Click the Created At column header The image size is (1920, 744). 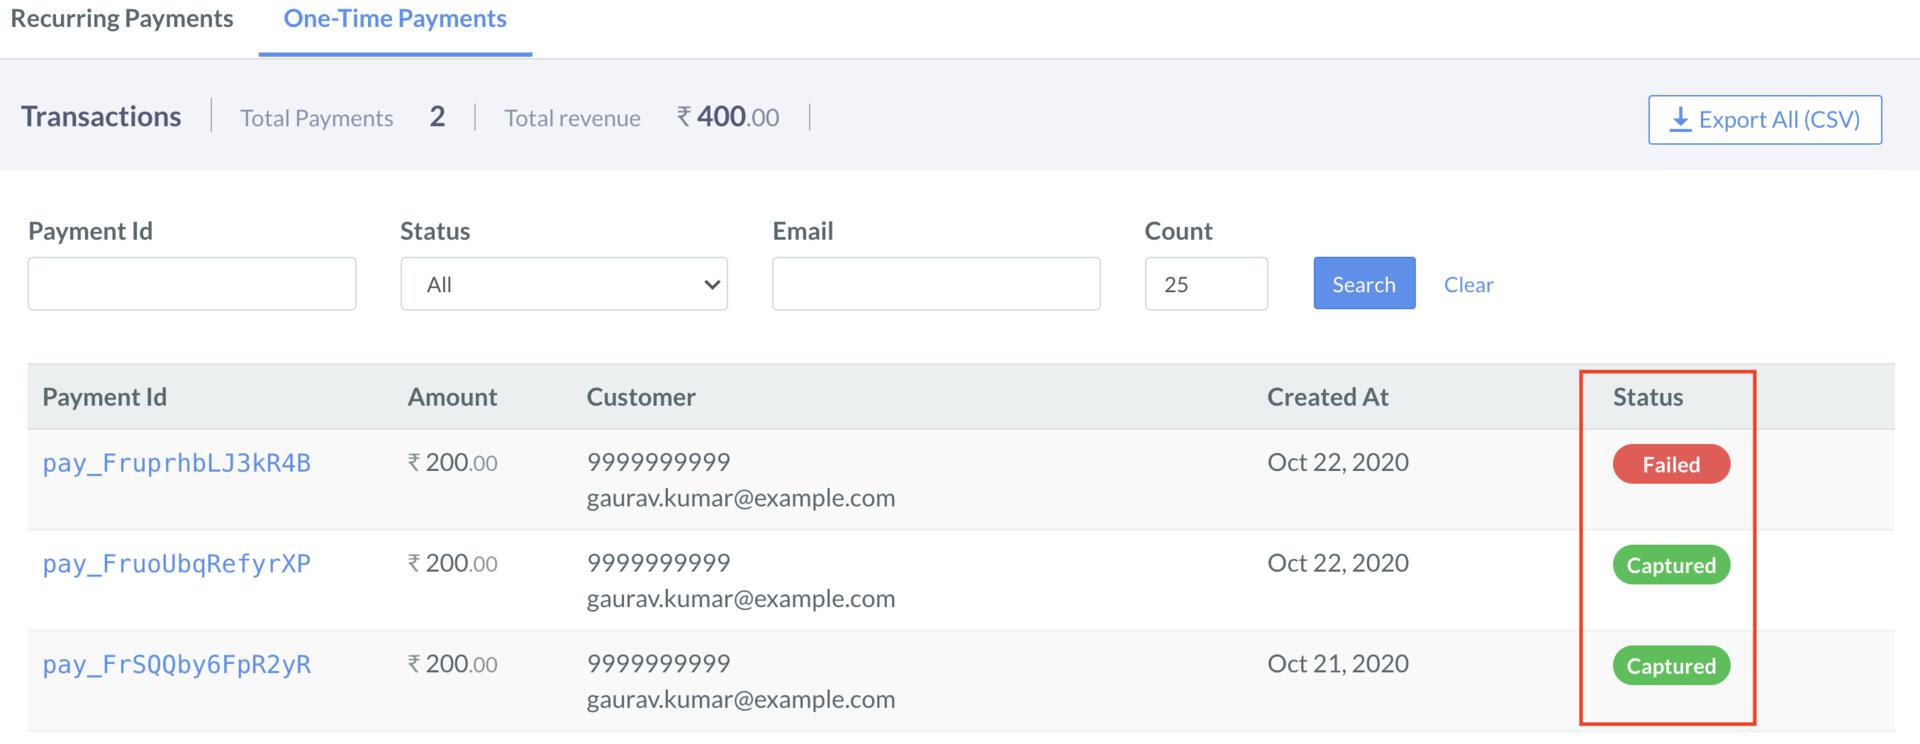[x=1327, y=396]
